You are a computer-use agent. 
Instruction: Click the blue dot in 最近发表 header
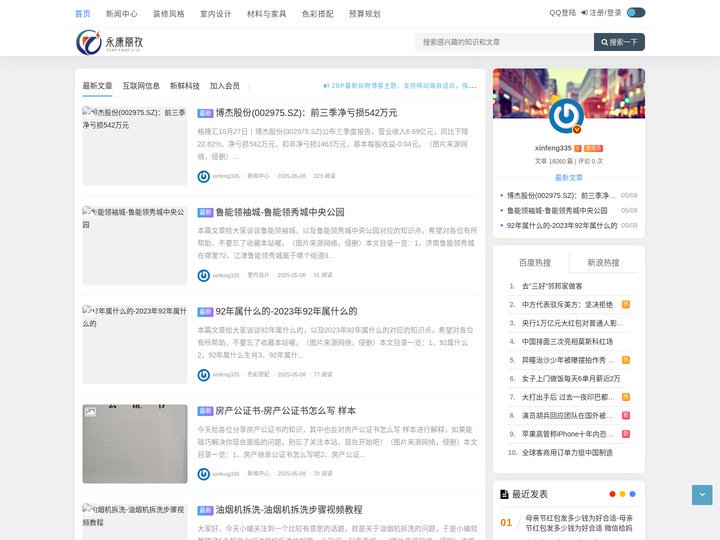(x=632, y=494)
